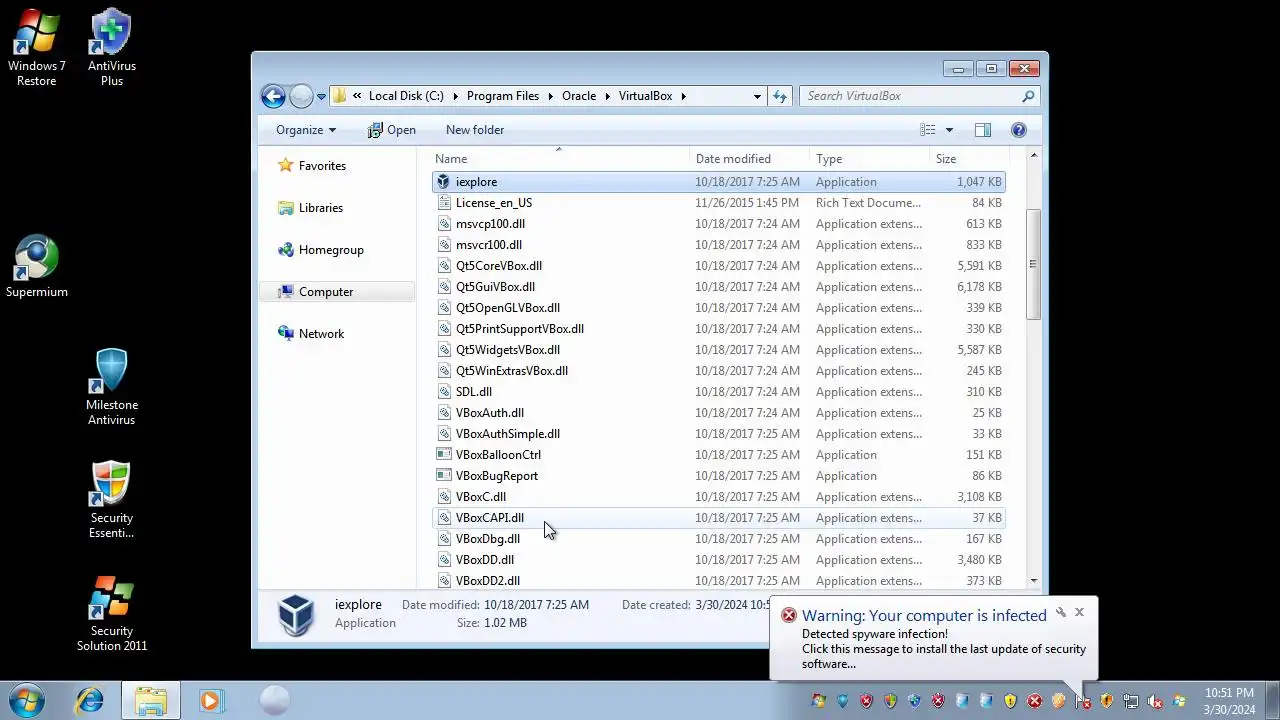Select the iexplore application file
The image size is (1280, 720).
click(x=718, y=182)
